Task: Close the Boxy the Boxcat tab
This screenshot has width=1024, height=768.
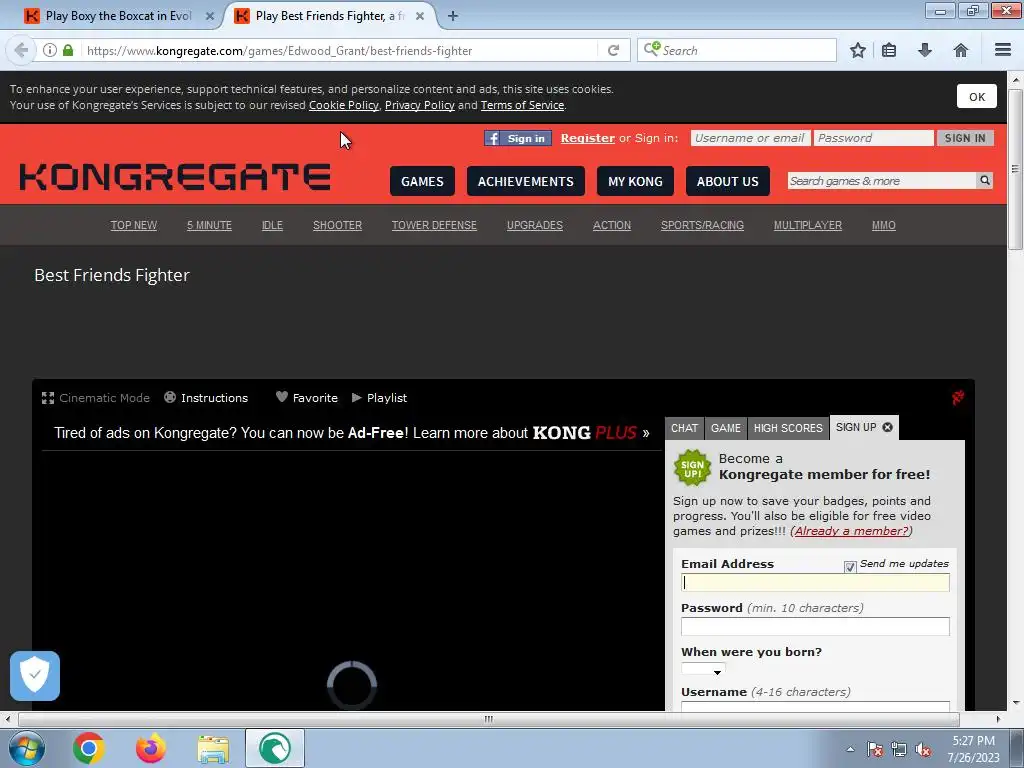Action: pyautogui.click(x=210, y=16)
